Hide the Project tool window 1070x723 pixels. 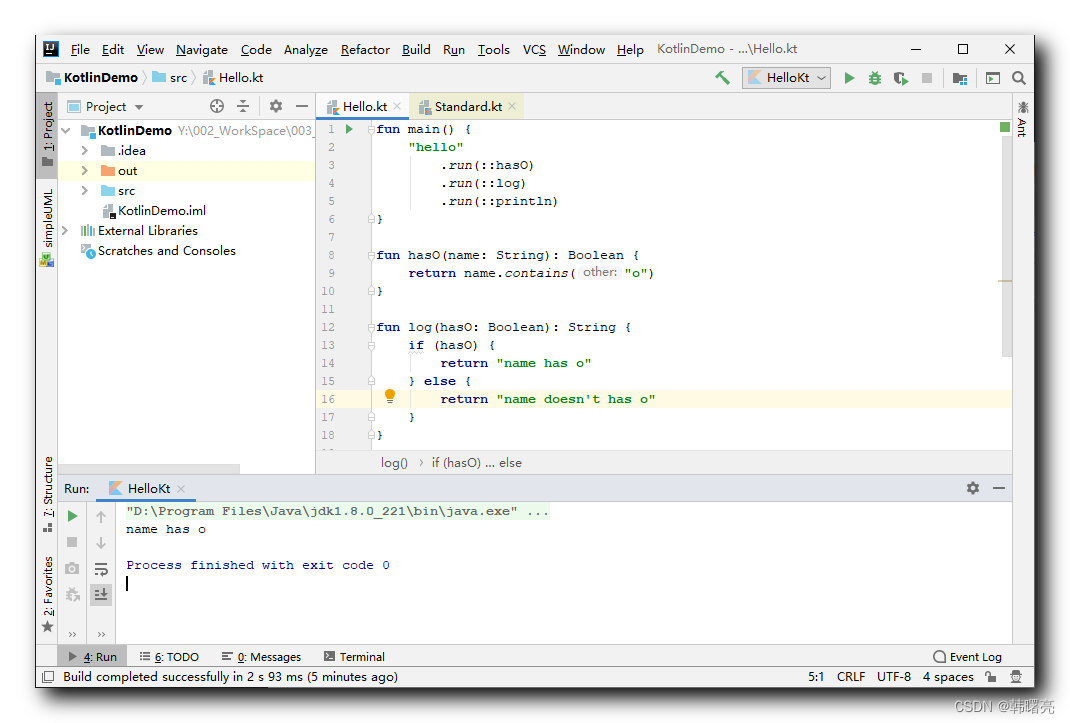point(302,106)
